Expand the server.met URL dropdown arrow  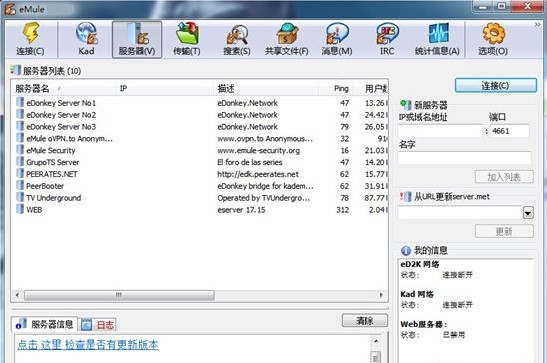528,212
